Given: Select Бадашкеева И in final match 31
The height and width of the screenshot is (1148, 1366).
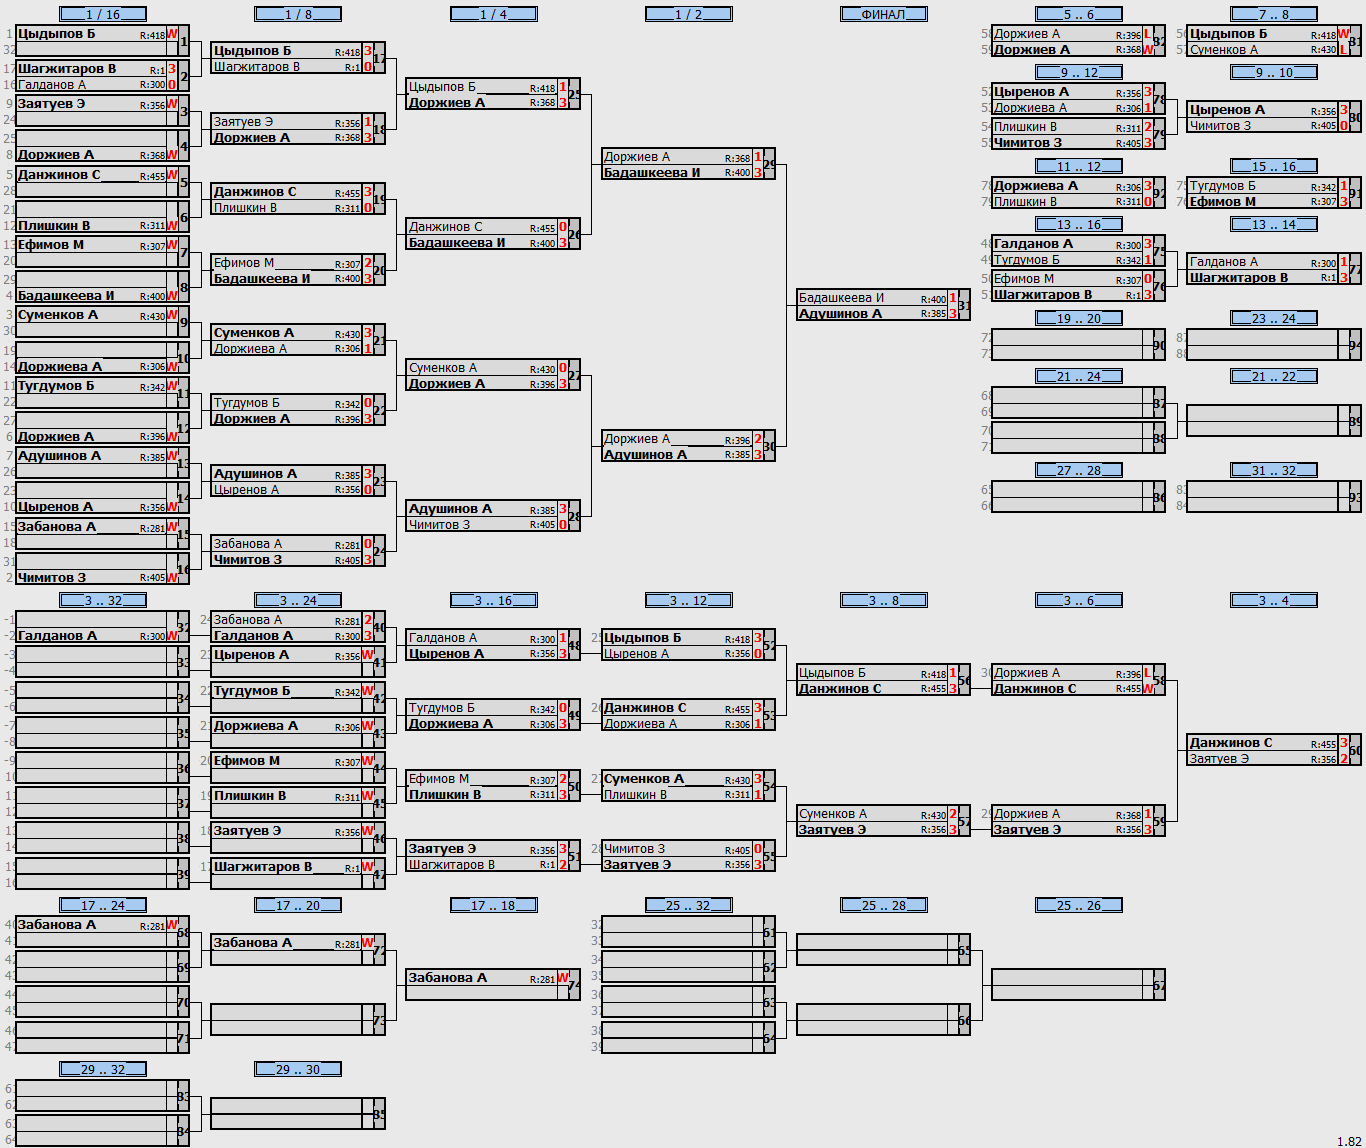Looking at the screenshot, I should 841,298.
